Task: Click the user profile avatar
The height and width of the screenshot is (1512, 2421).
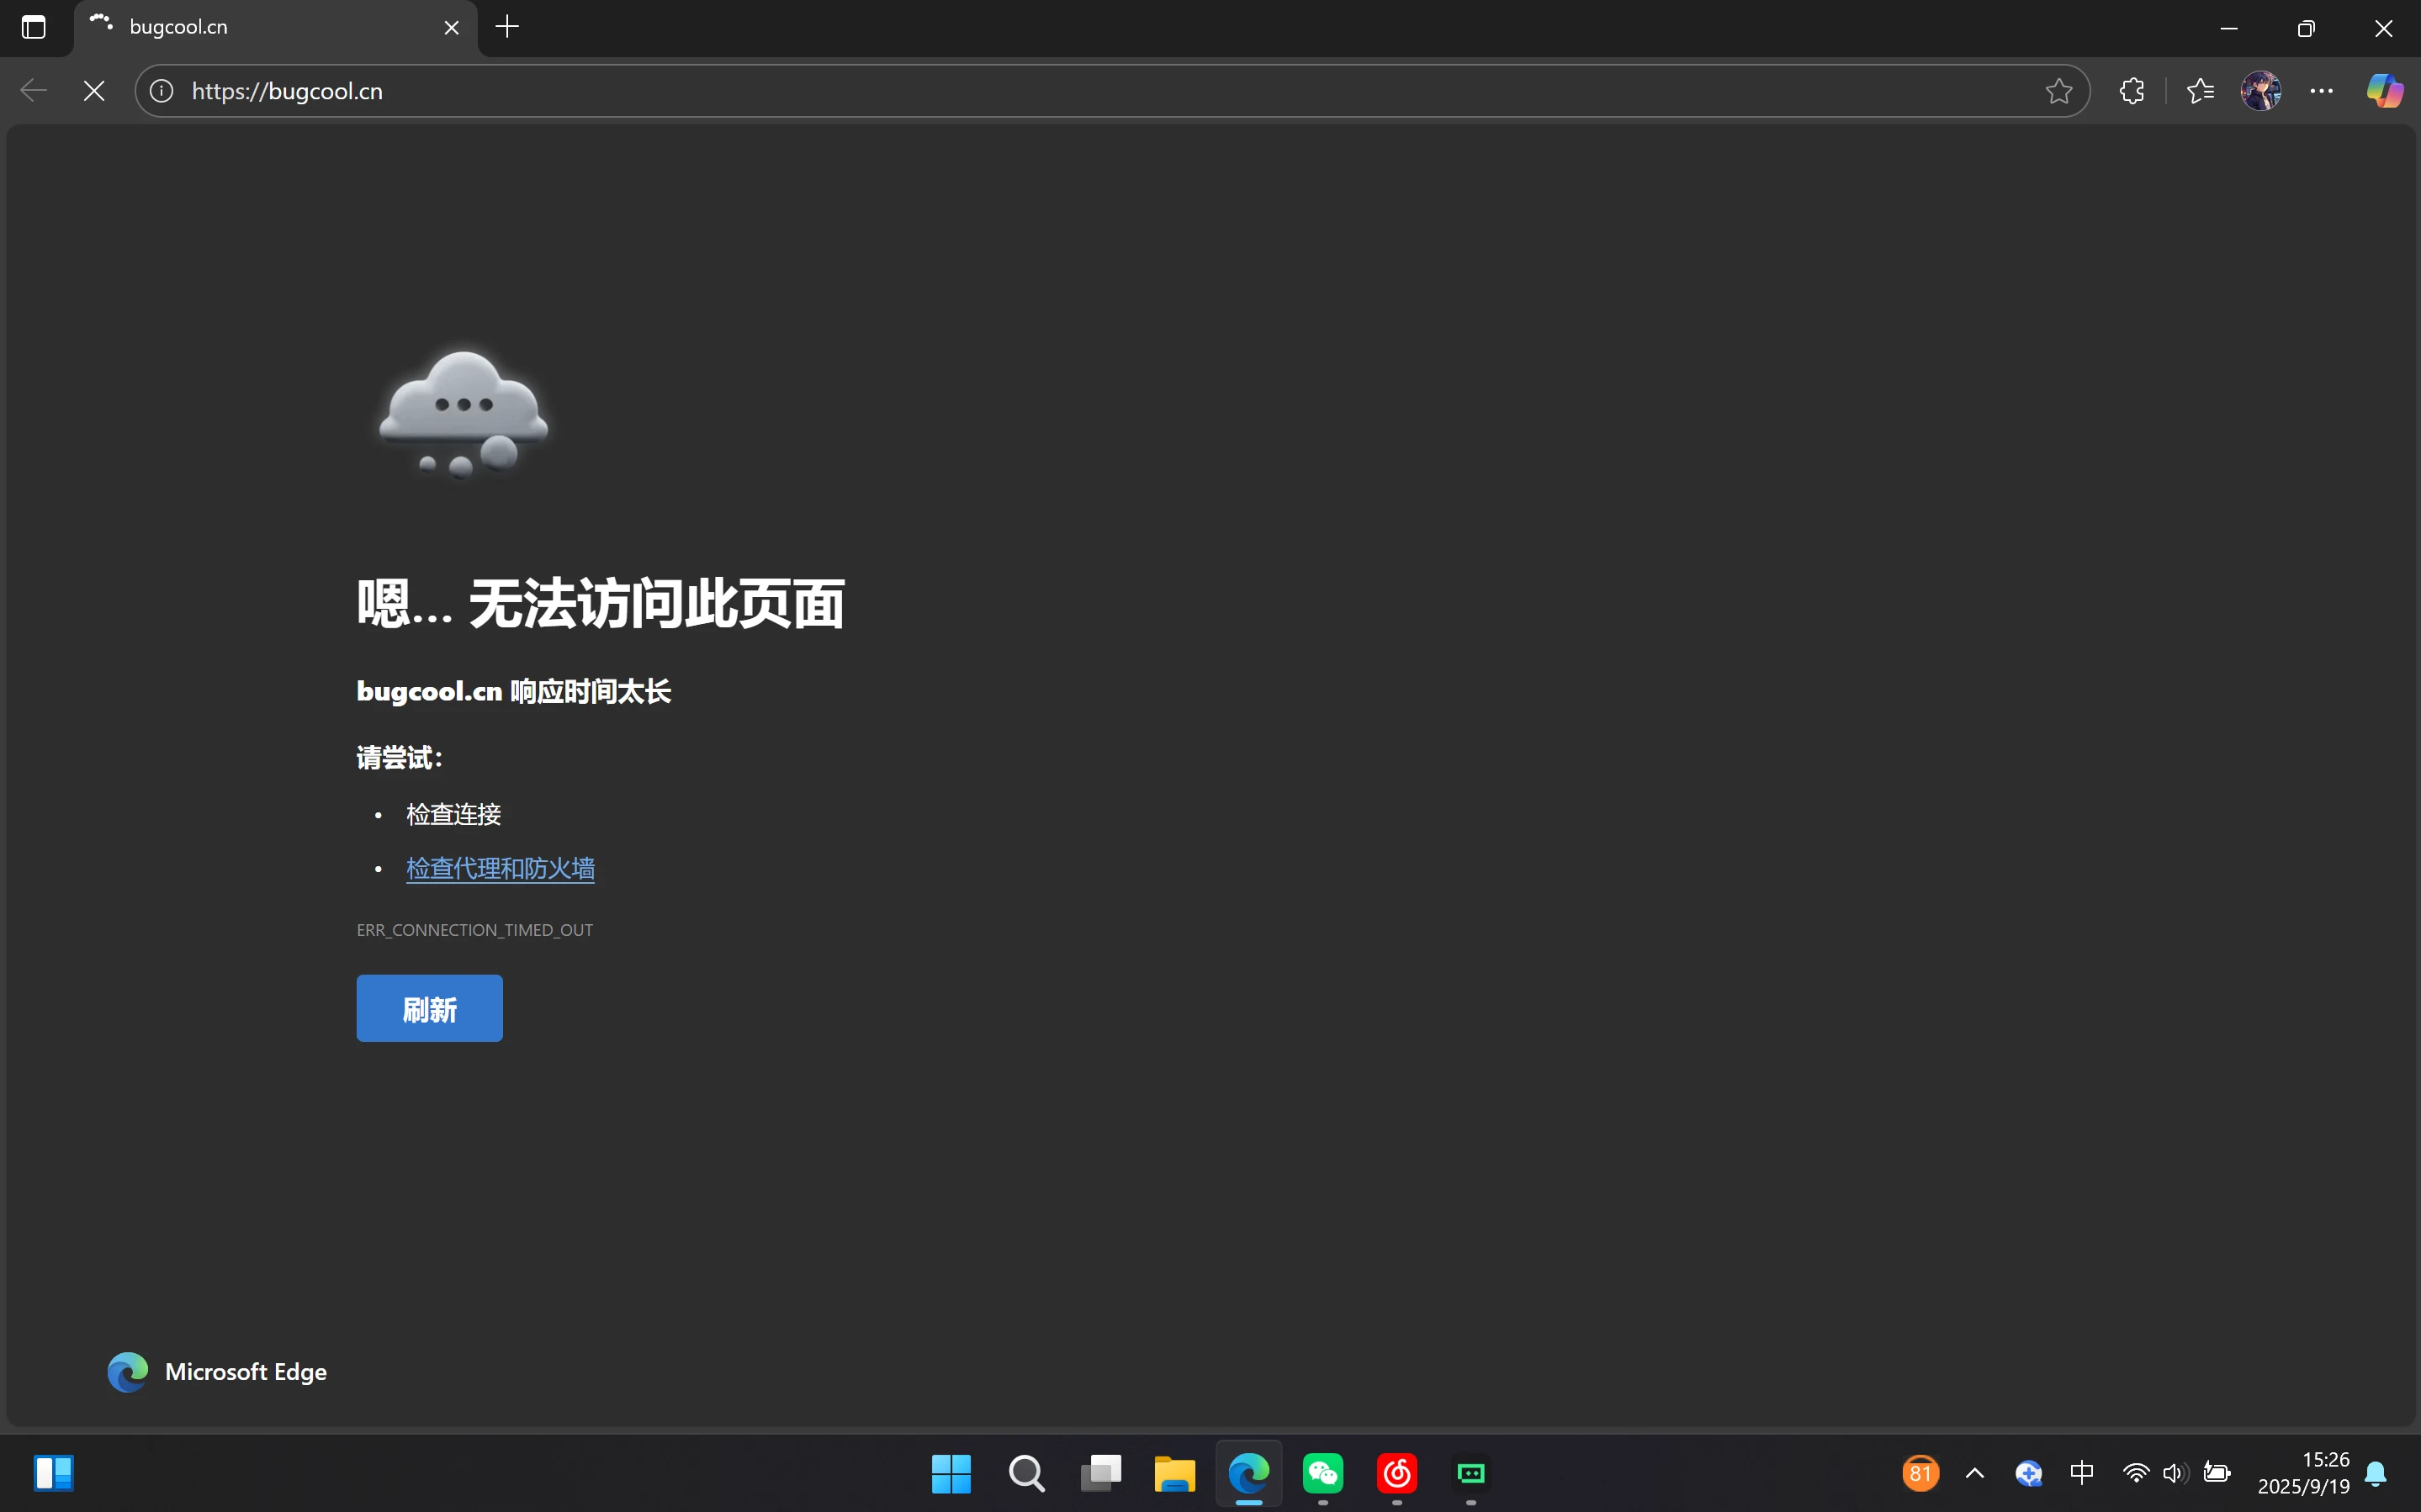Action: click(2260, 91)
